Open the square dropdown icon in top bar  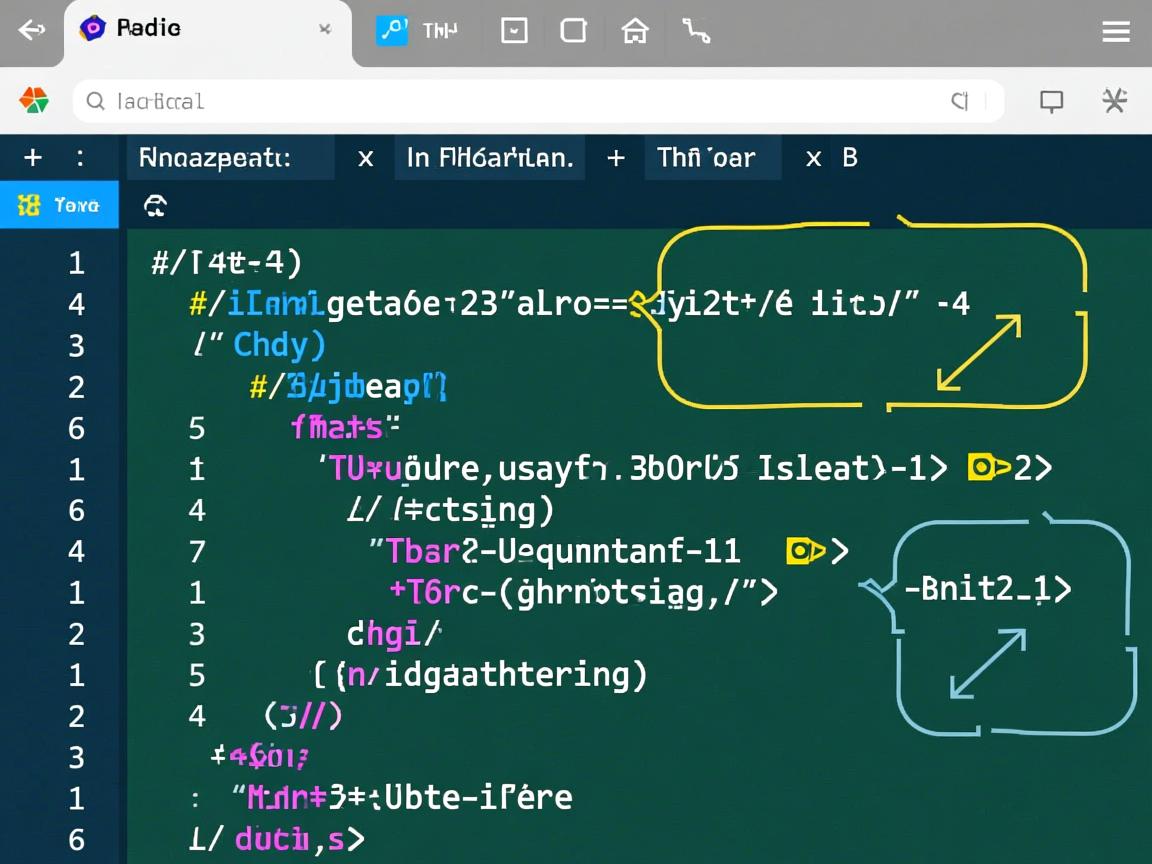514,31
